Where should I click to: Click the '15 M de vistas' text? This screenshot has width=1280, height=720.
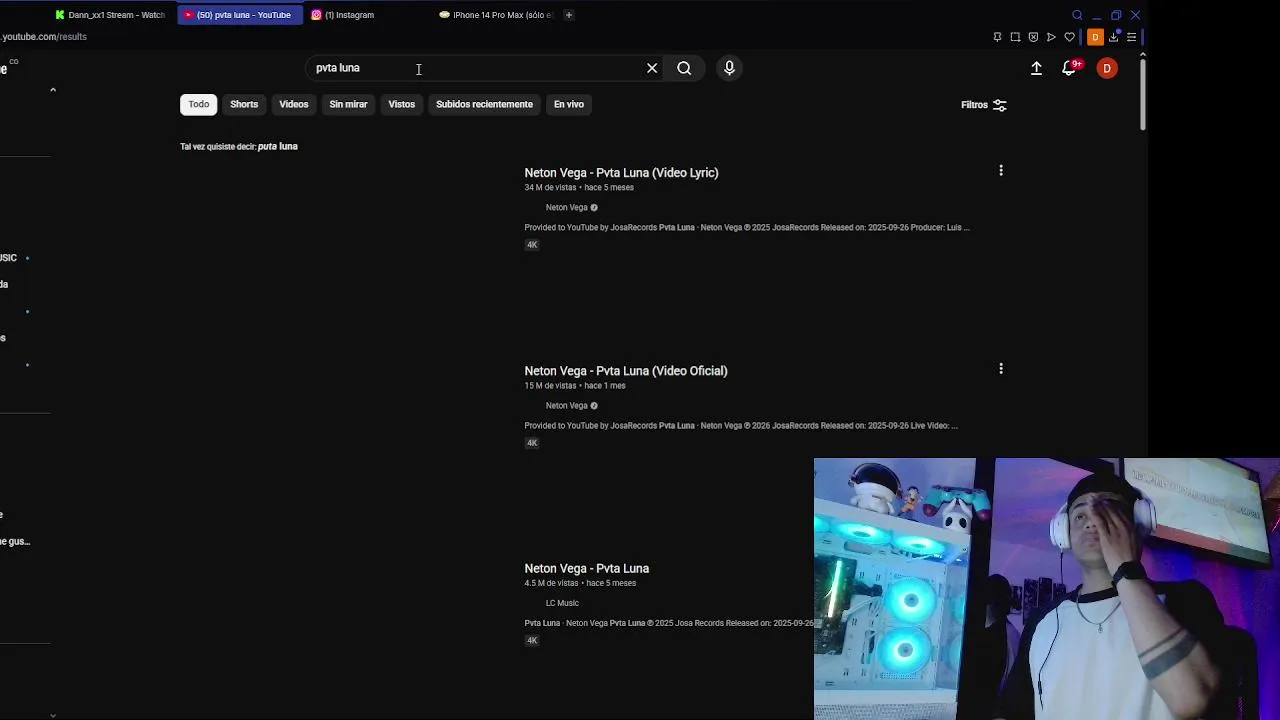pos(550,386)
